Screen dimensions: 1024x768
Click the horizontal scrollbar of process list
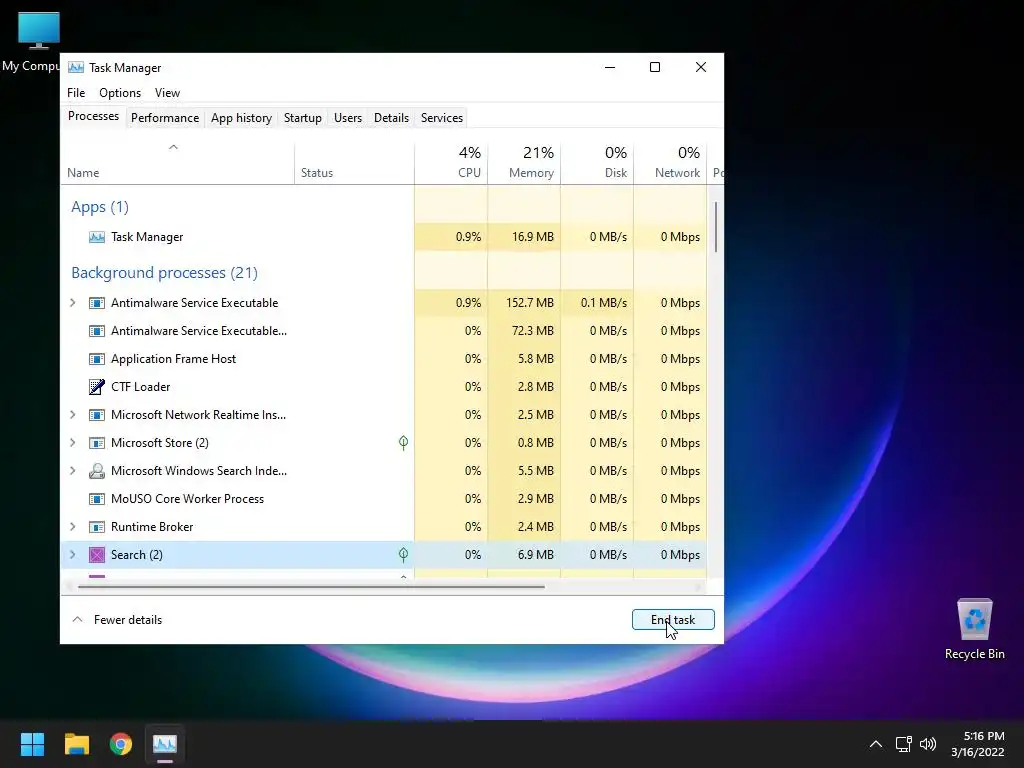[312, 586]
